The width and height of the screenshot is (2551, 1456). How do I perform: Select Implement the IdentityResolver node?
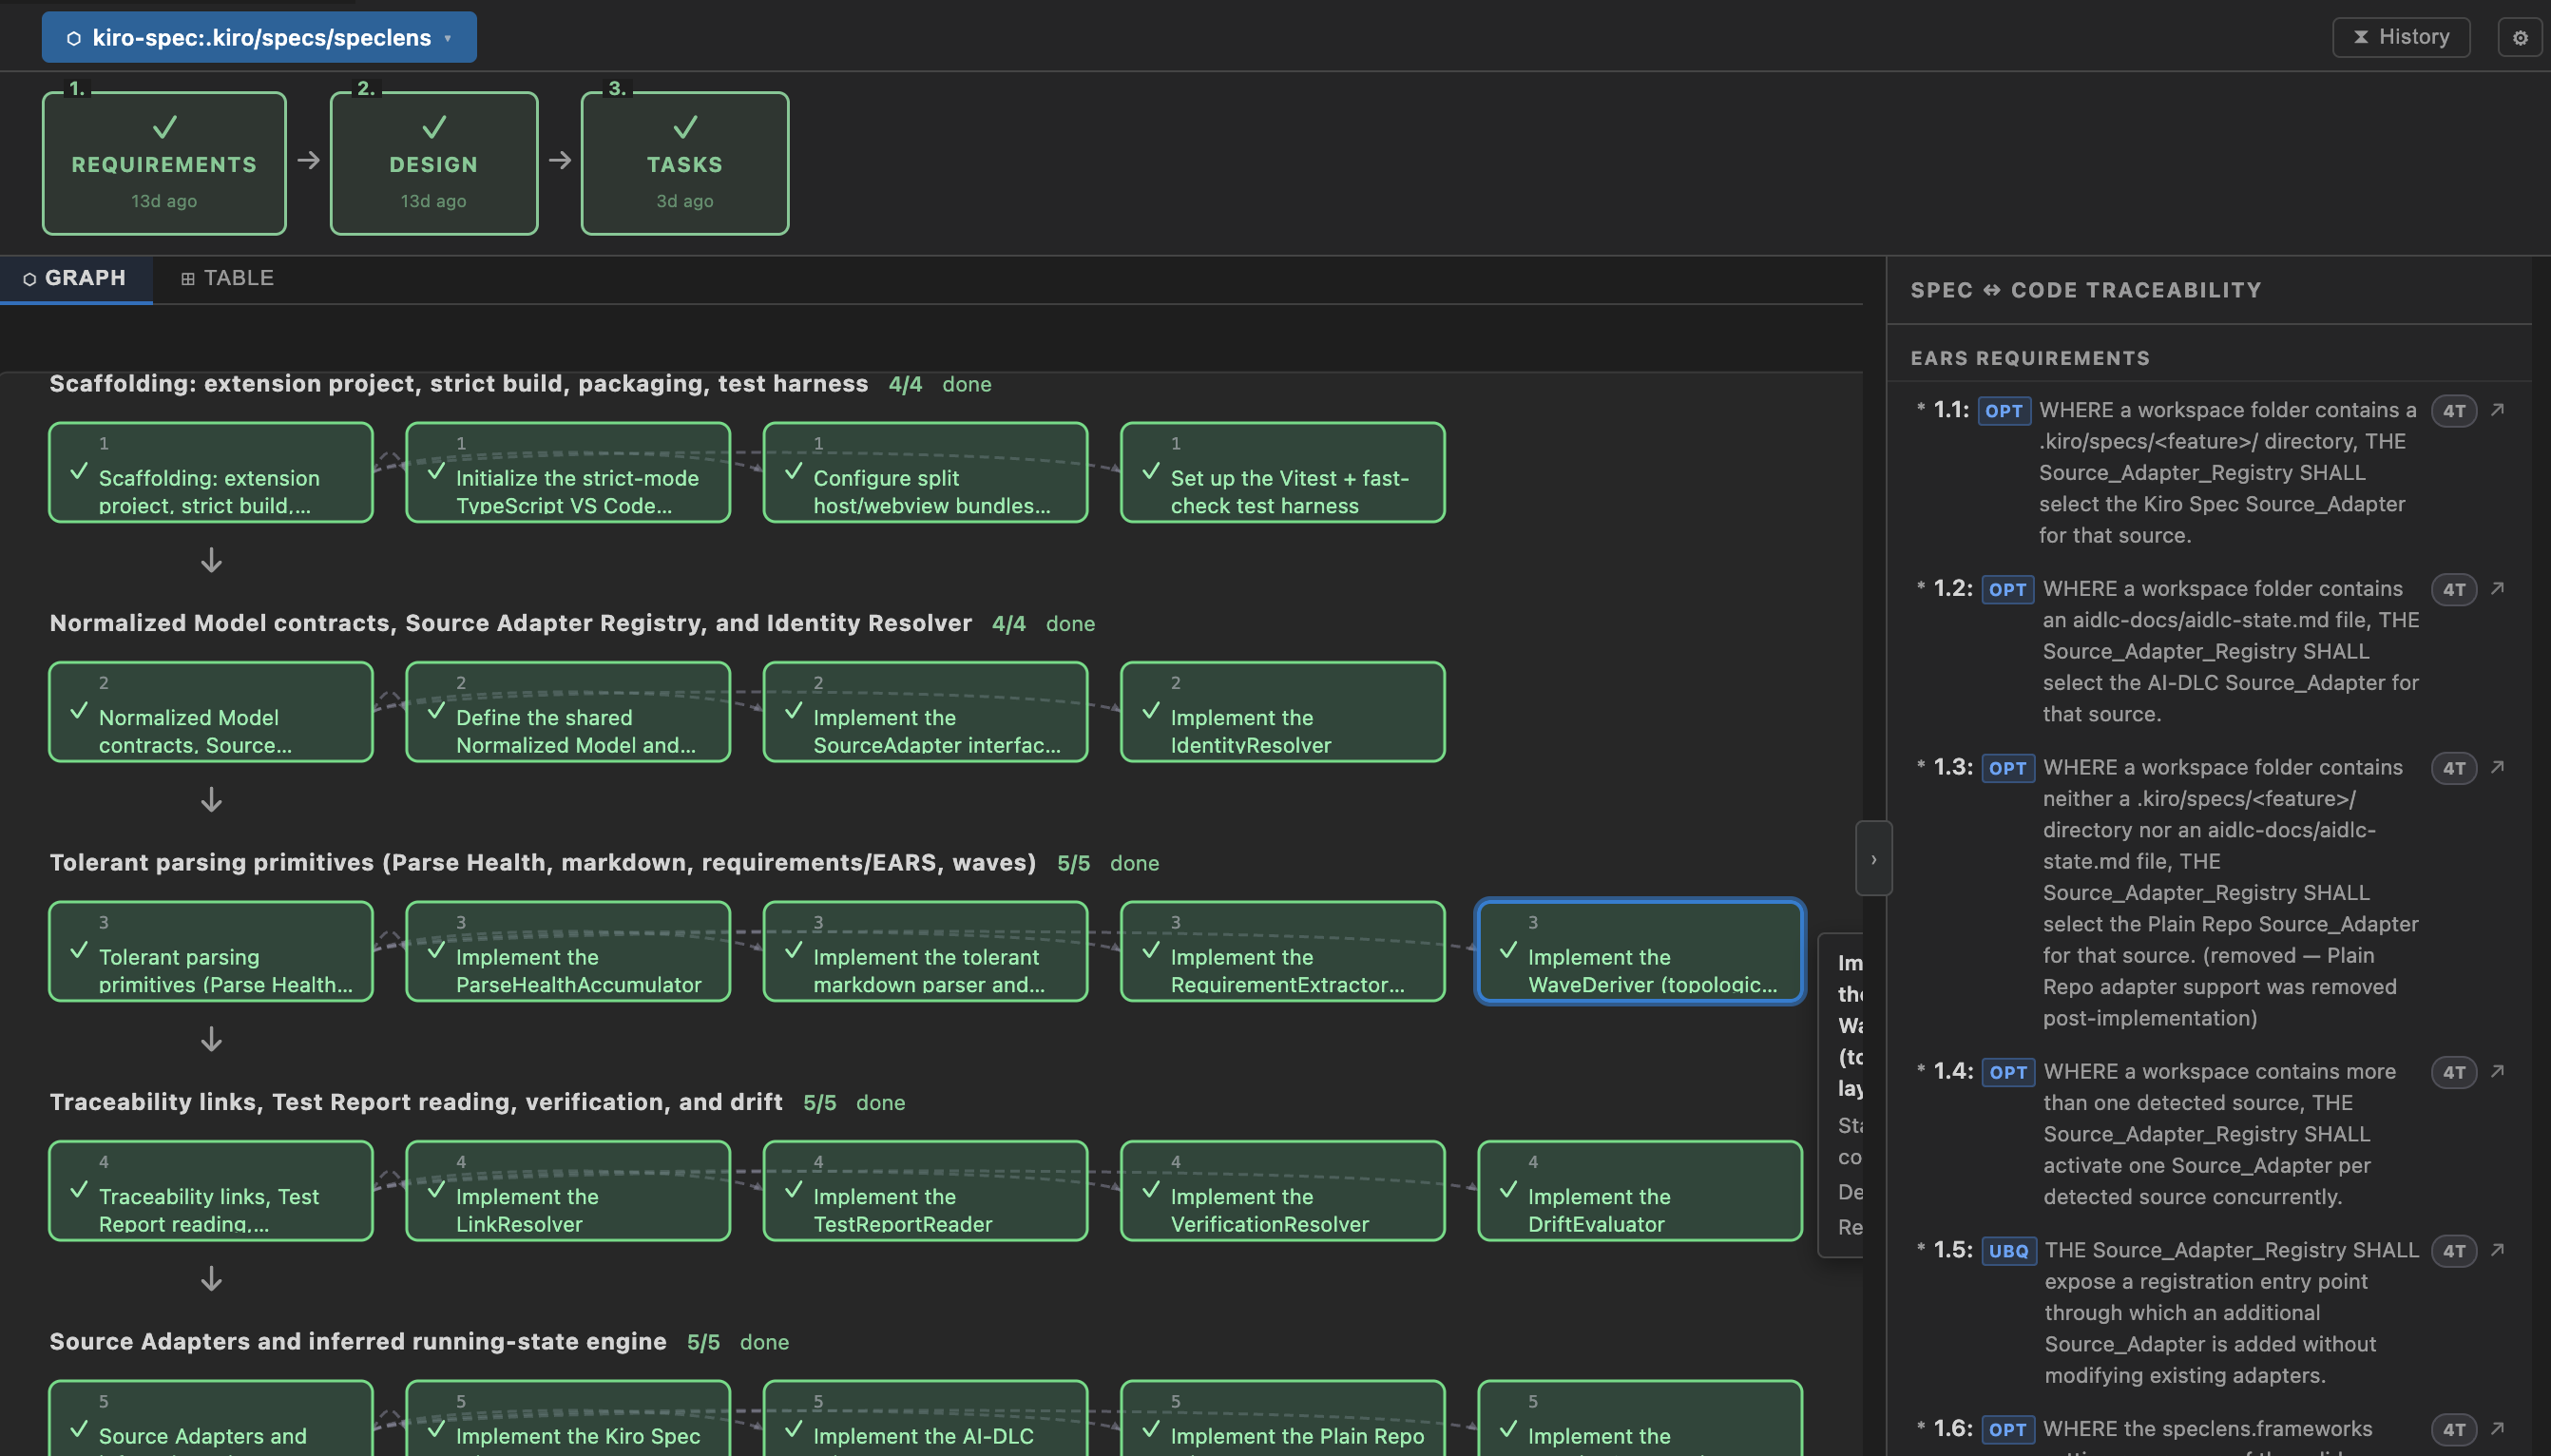pyautogui.click(x=1283, y=712)
